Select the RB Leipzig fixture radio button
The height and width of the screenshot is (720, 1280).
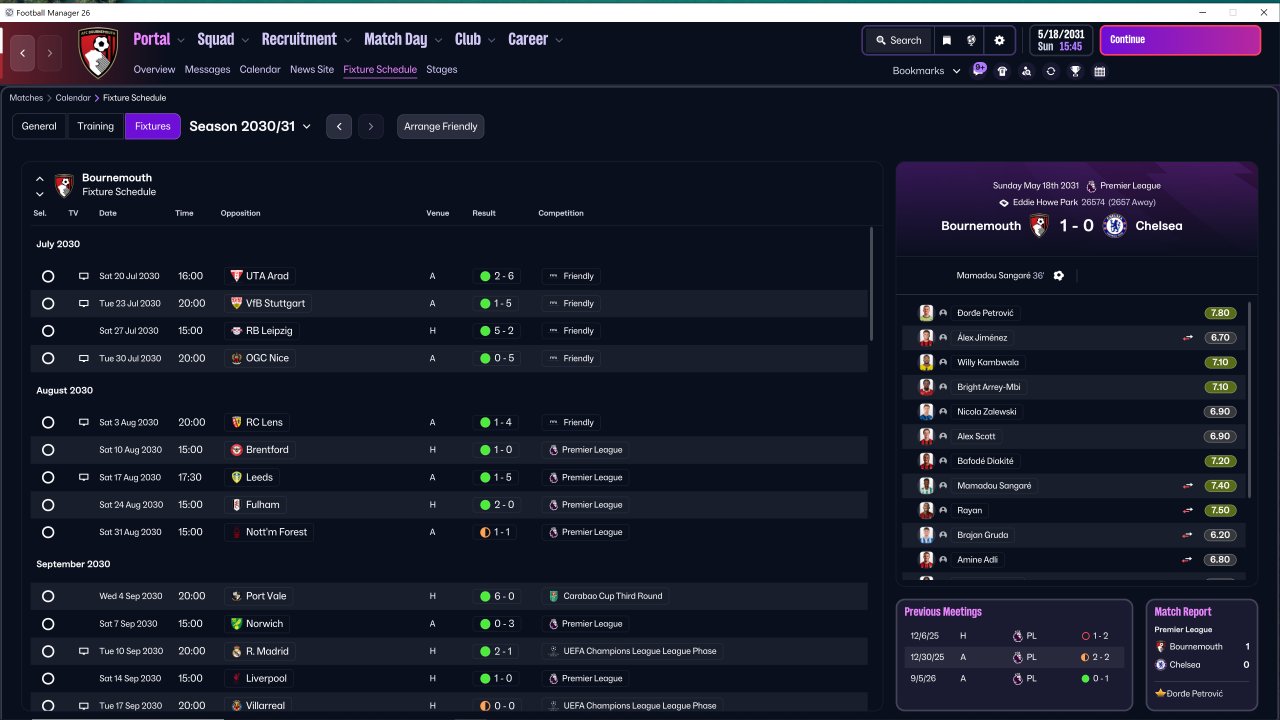47,331
